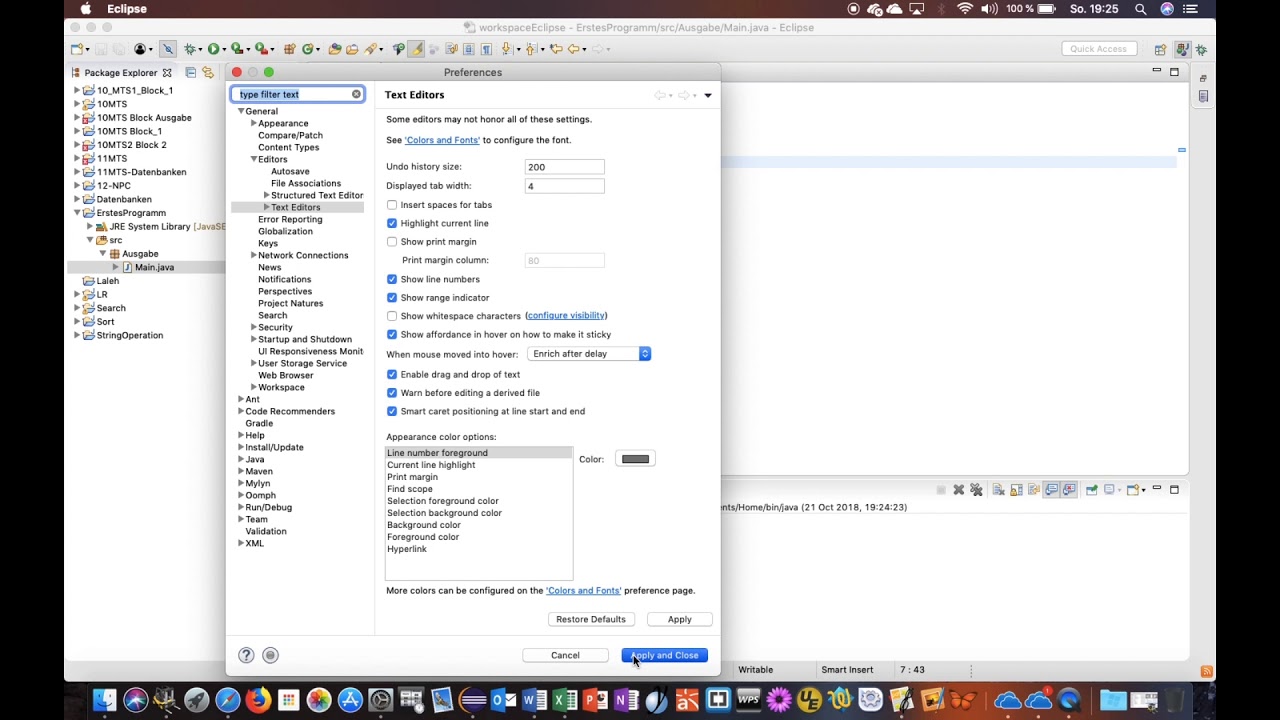Open Preferences help question mark icon

(246, 655)
